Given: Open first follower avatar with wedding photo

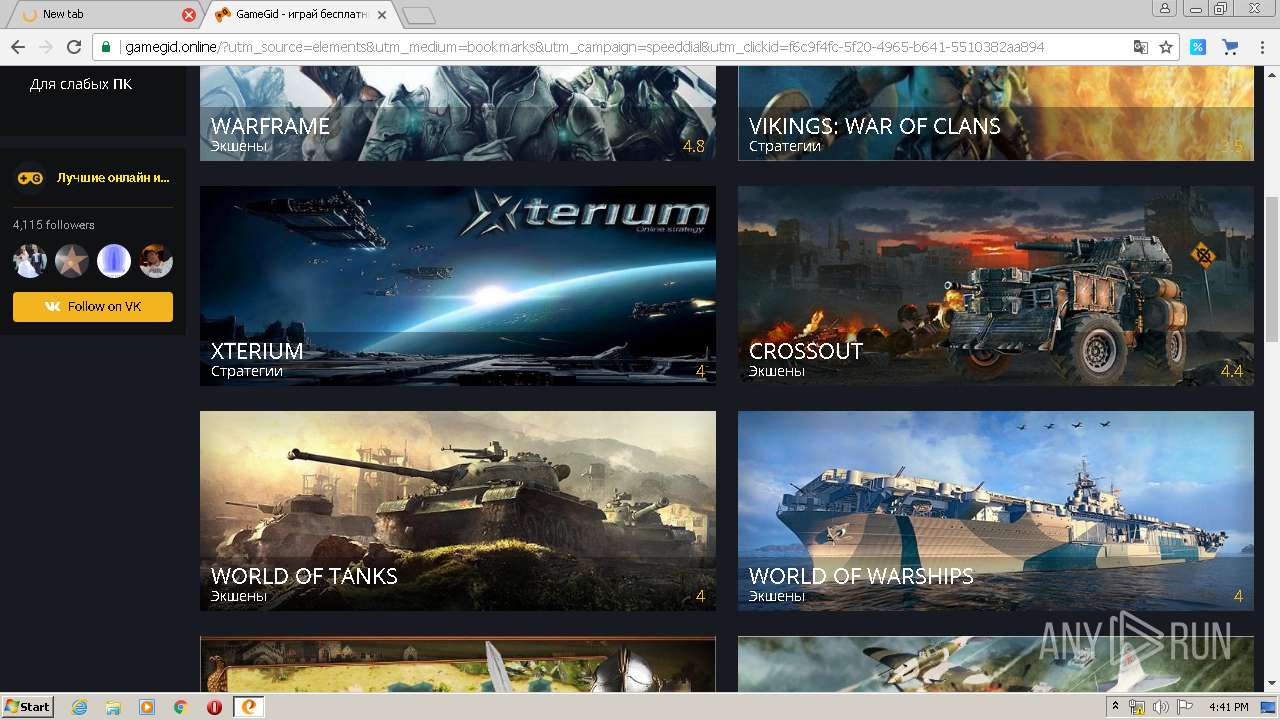Looking at the screenshot, I should [29, 261].
